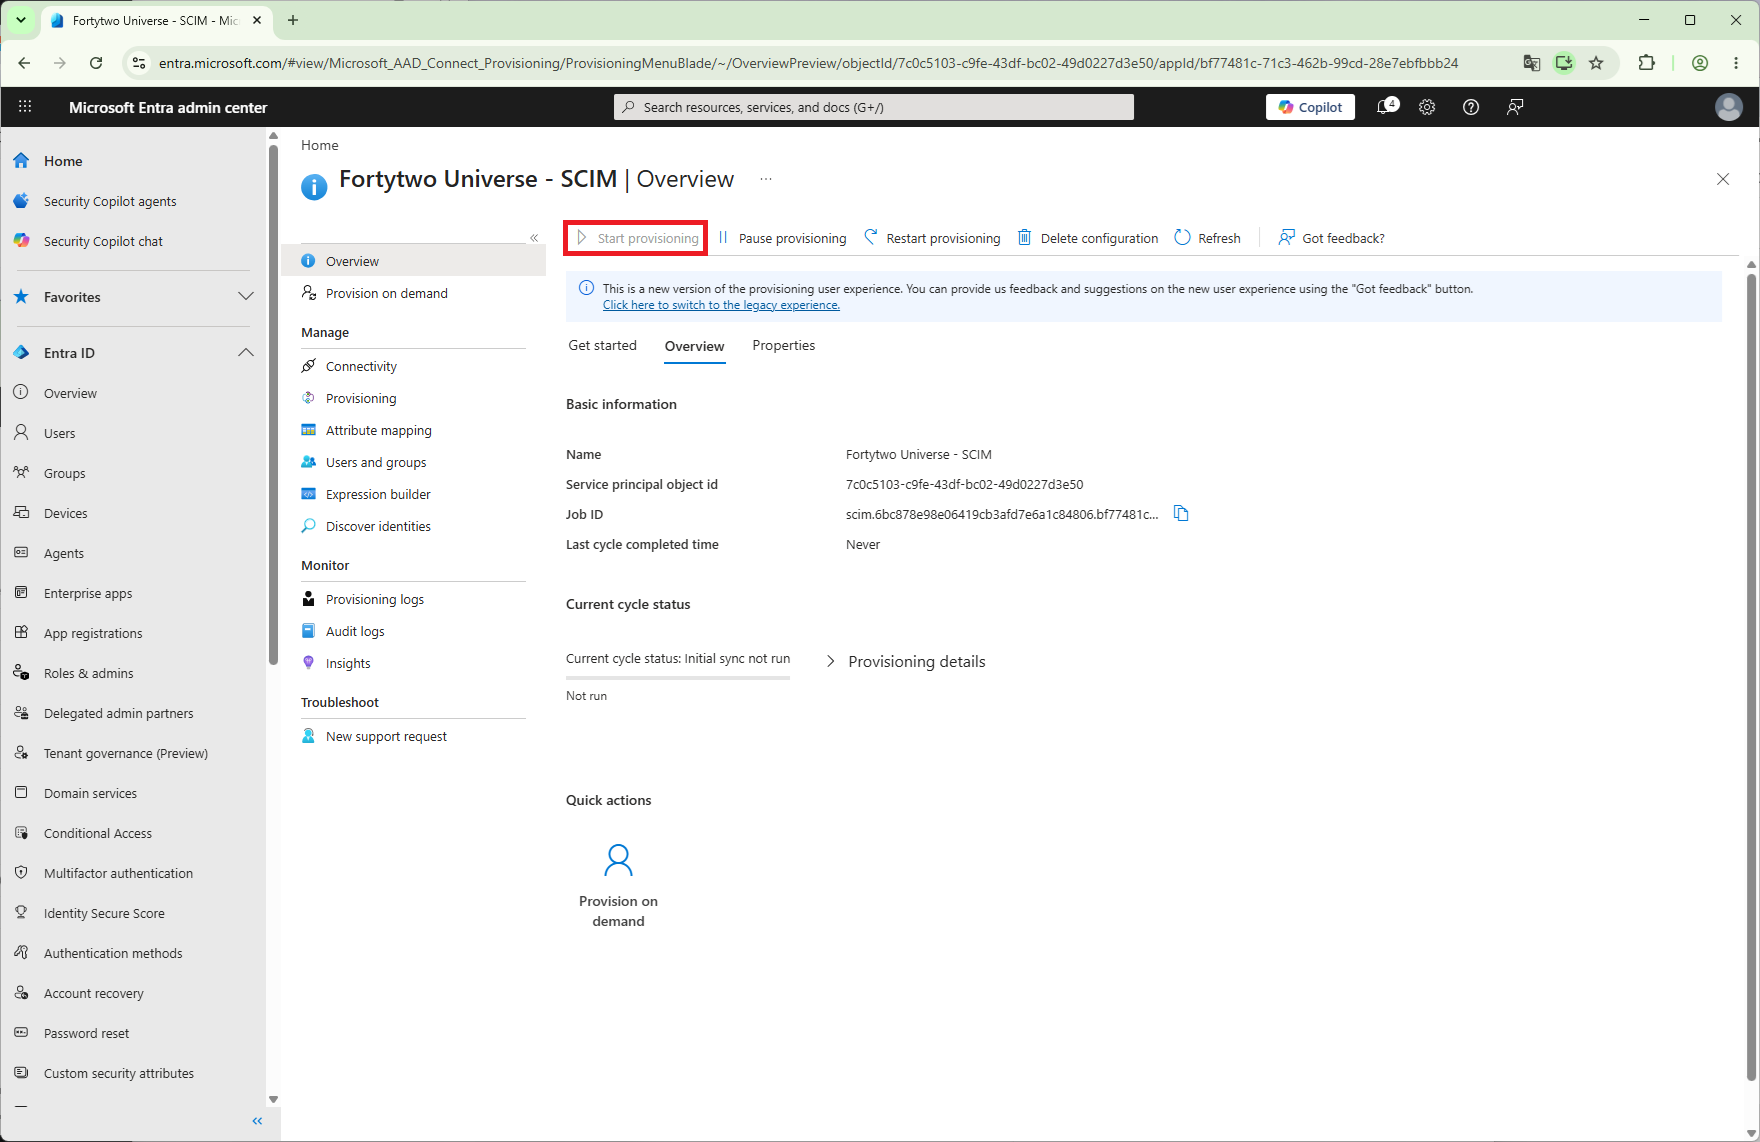Click link to switch to legacy experience

pyautogui.click(x=721, y=305)
